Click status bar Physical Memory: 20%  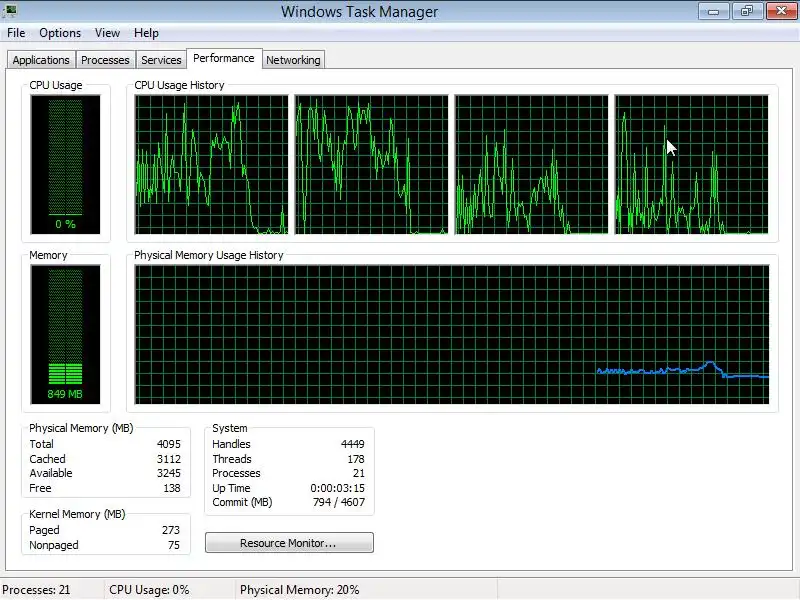(x=299, y=590)
